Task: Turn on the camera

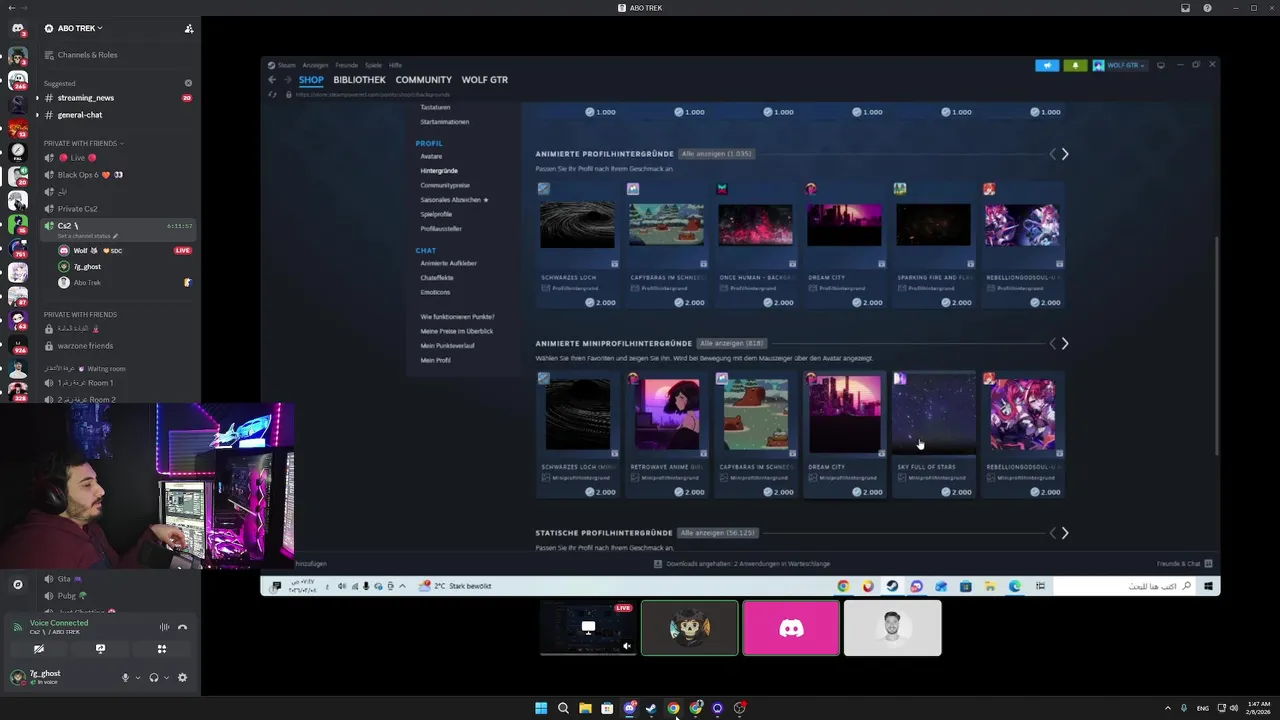Action: click(39, 649)
